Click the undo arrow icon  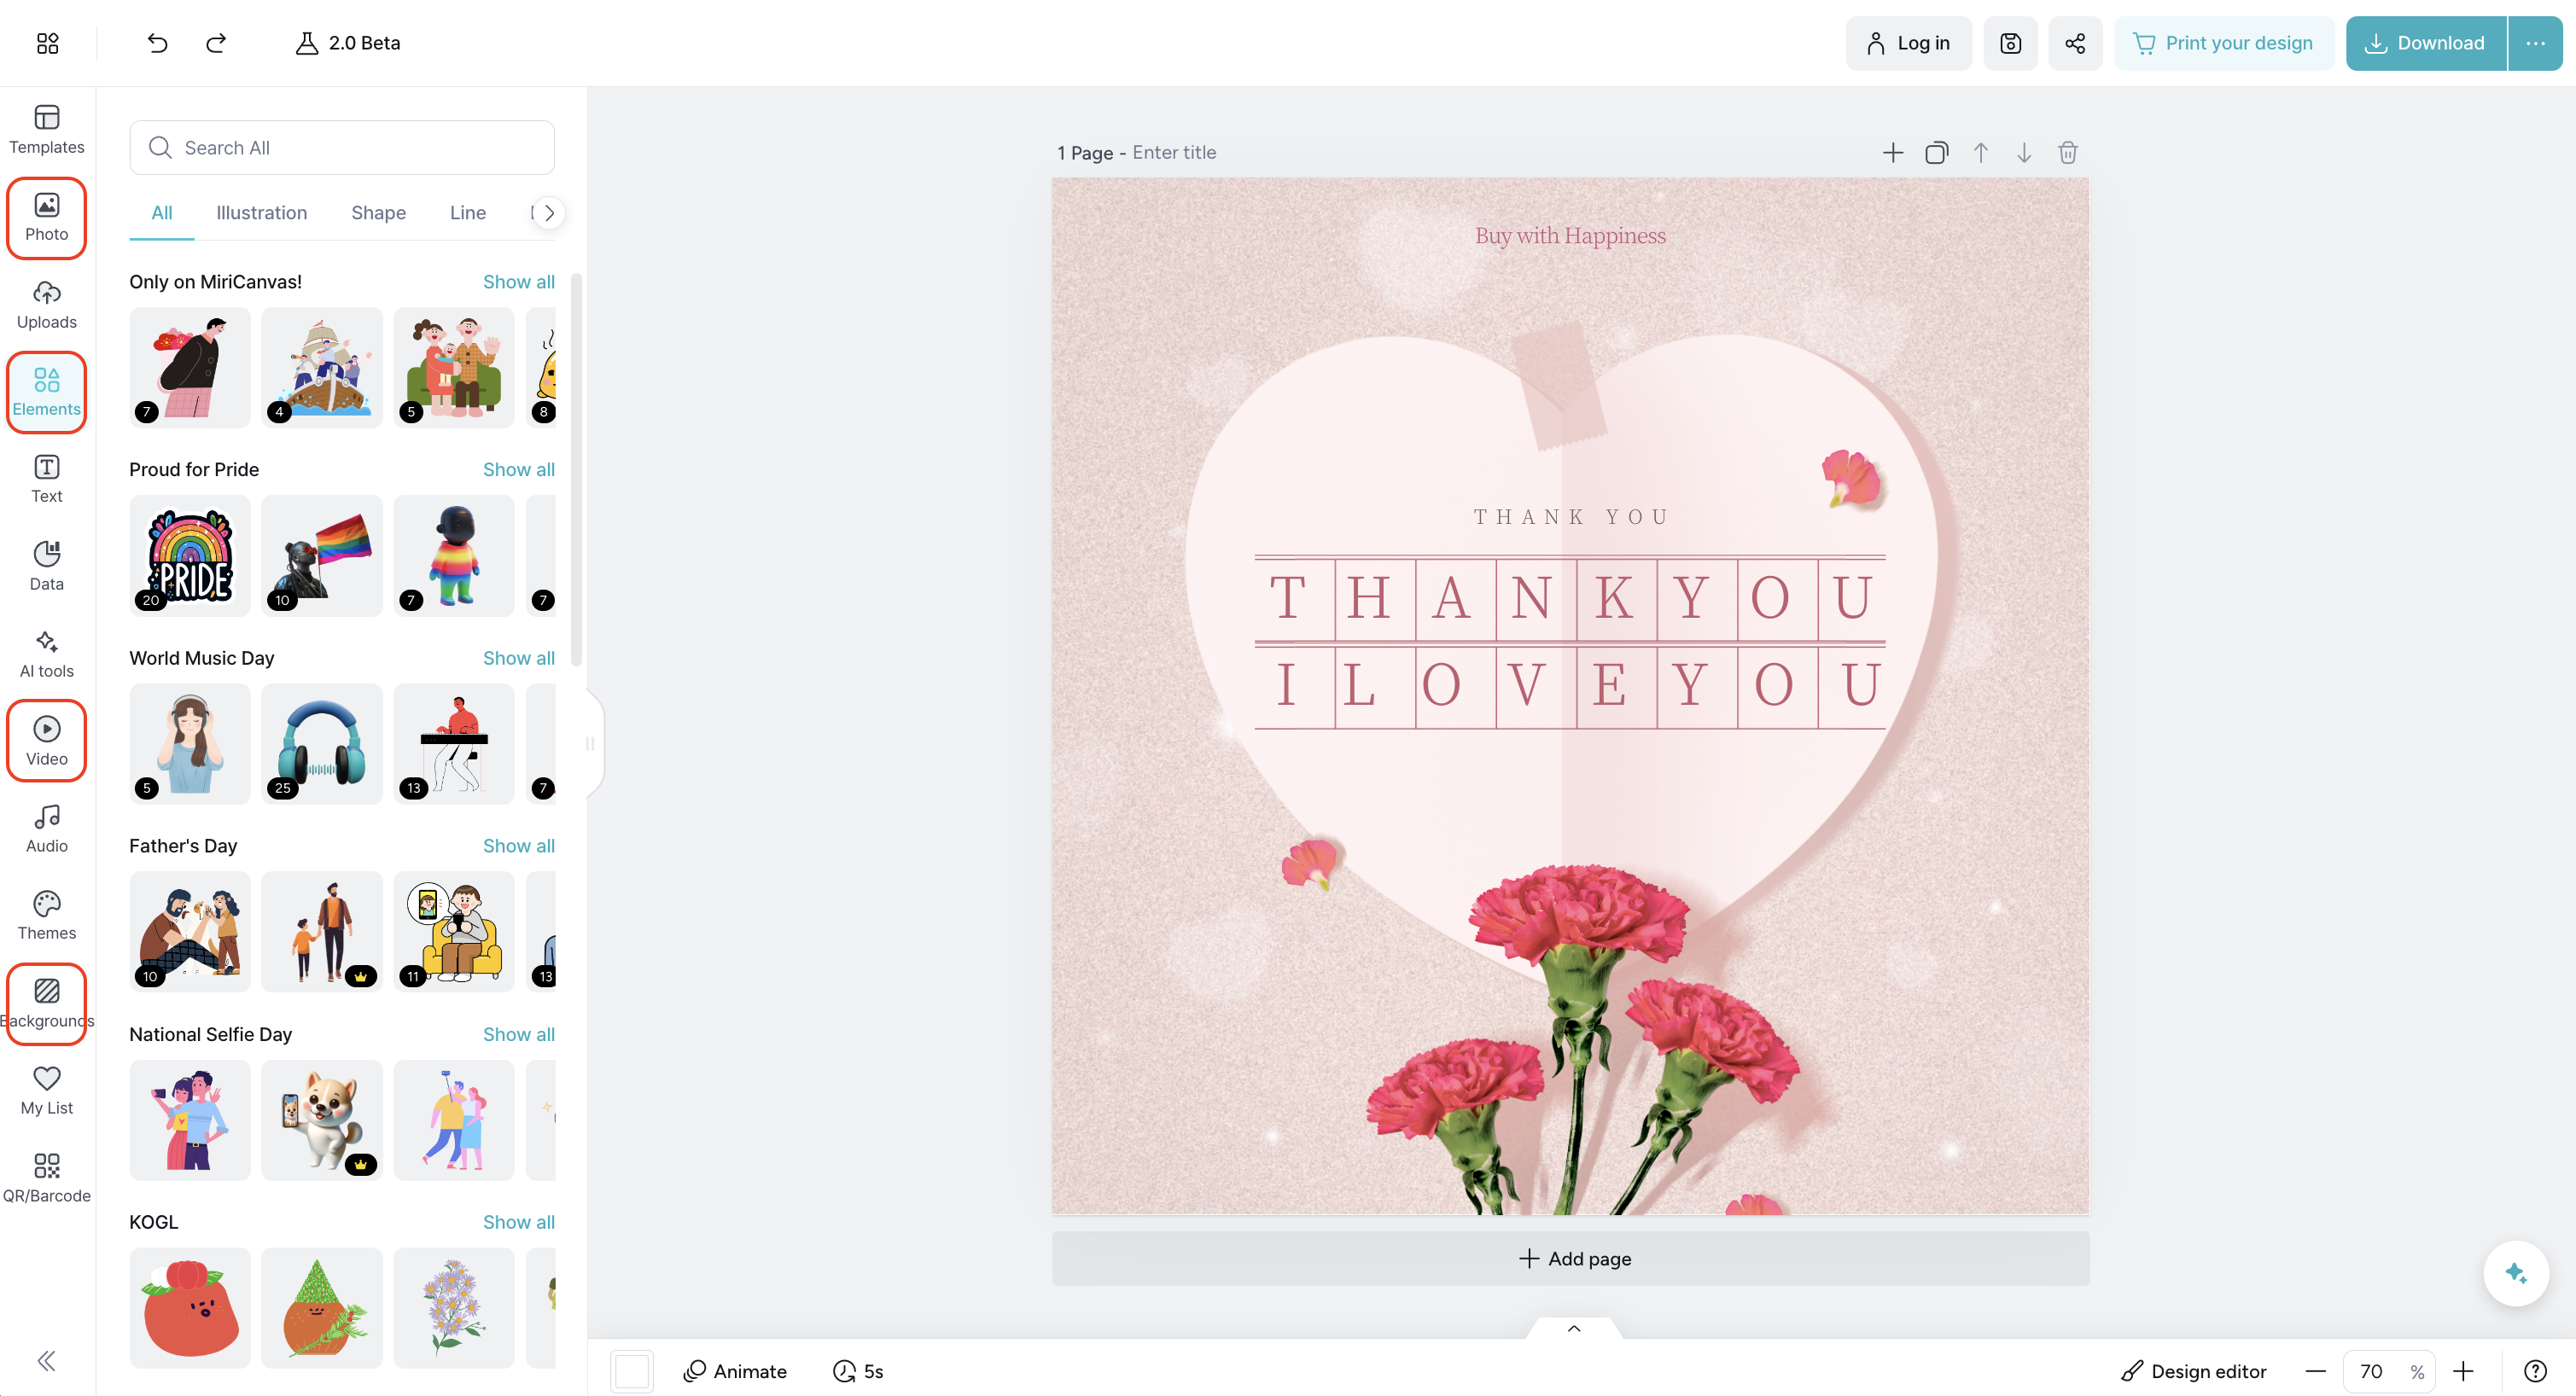click(157, 43)
